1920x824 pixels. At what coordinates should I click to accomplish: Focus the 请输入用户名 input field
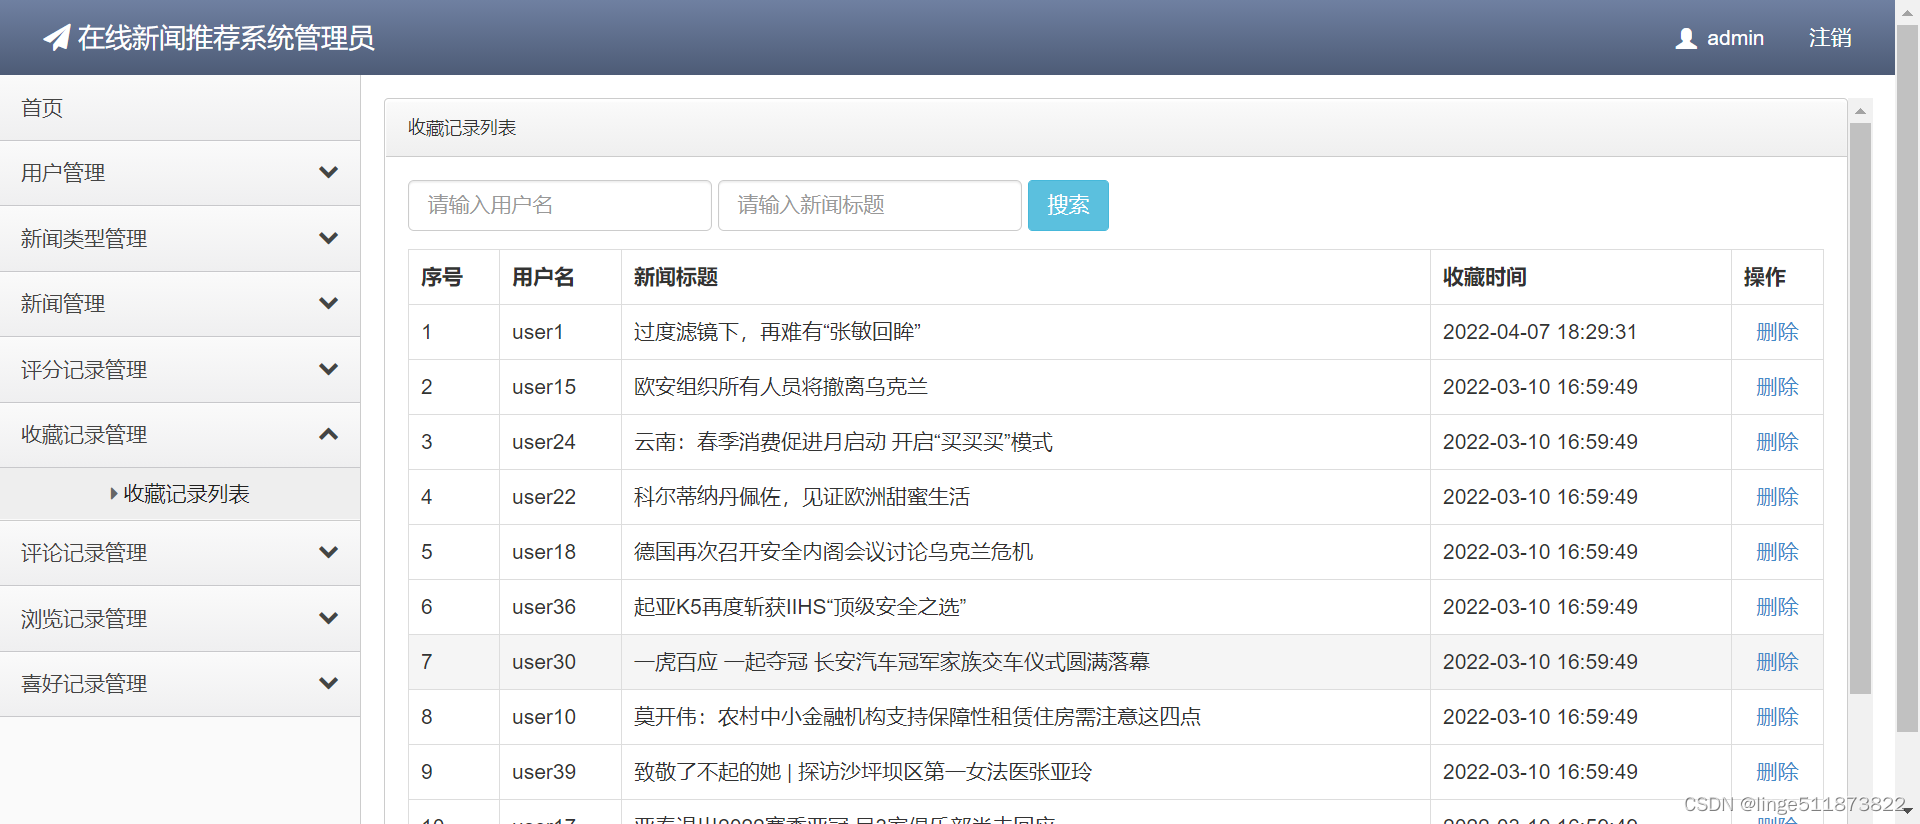pos(560,205)
